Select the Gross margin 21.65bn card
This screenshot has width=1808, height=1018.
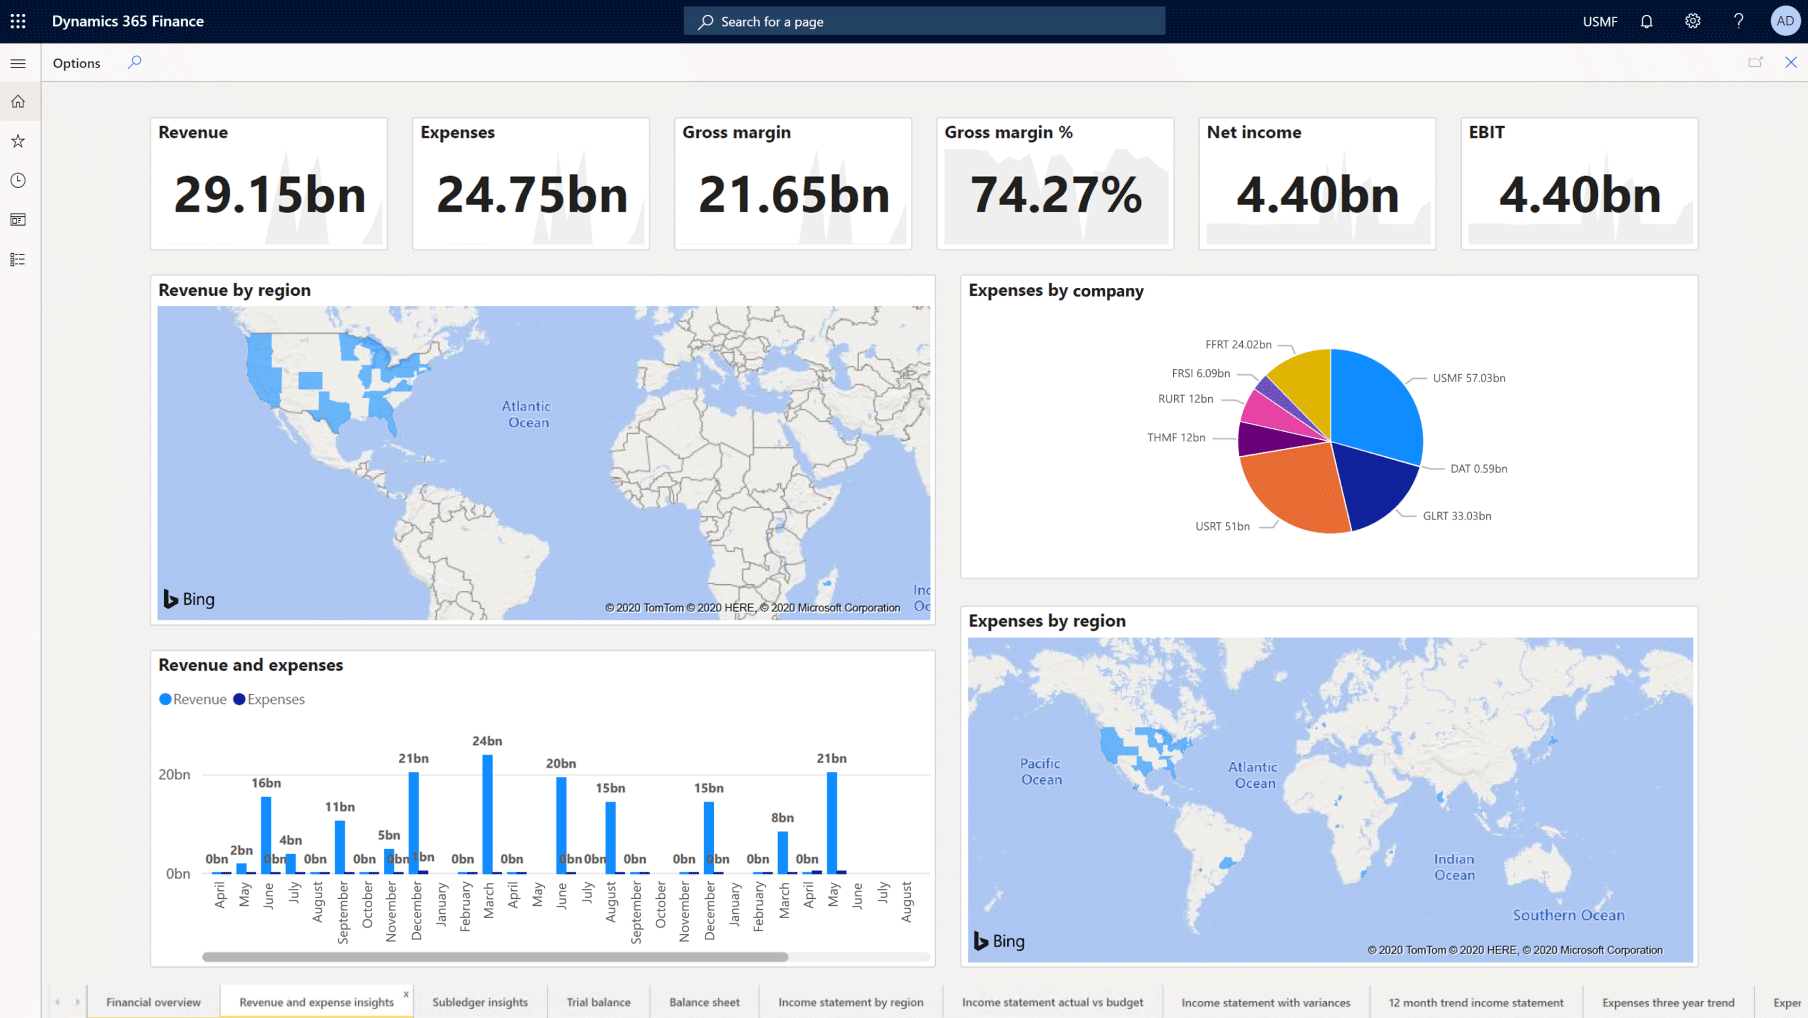click(793, 184)
